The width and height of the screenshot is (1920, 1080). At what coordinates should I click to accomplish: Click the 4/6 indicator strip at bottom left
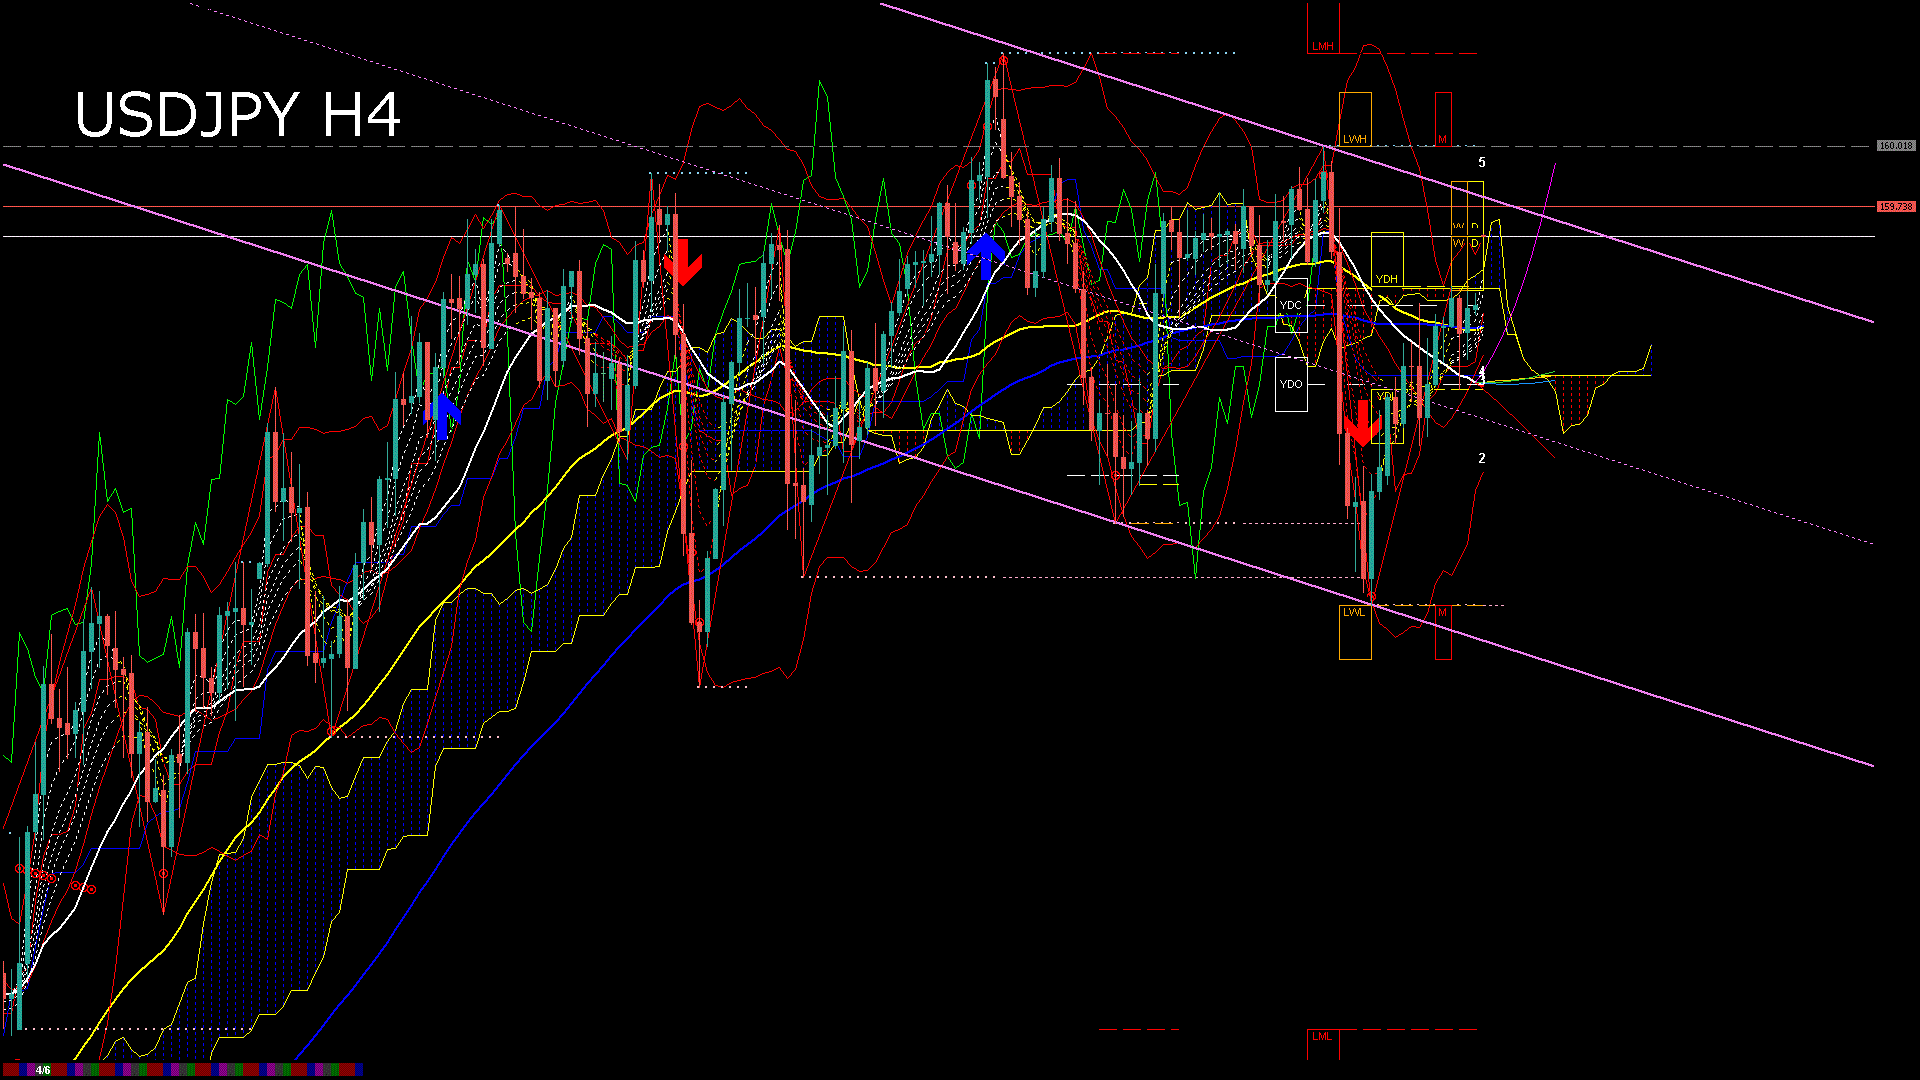pyautogui.click(x=45, y=1069)
